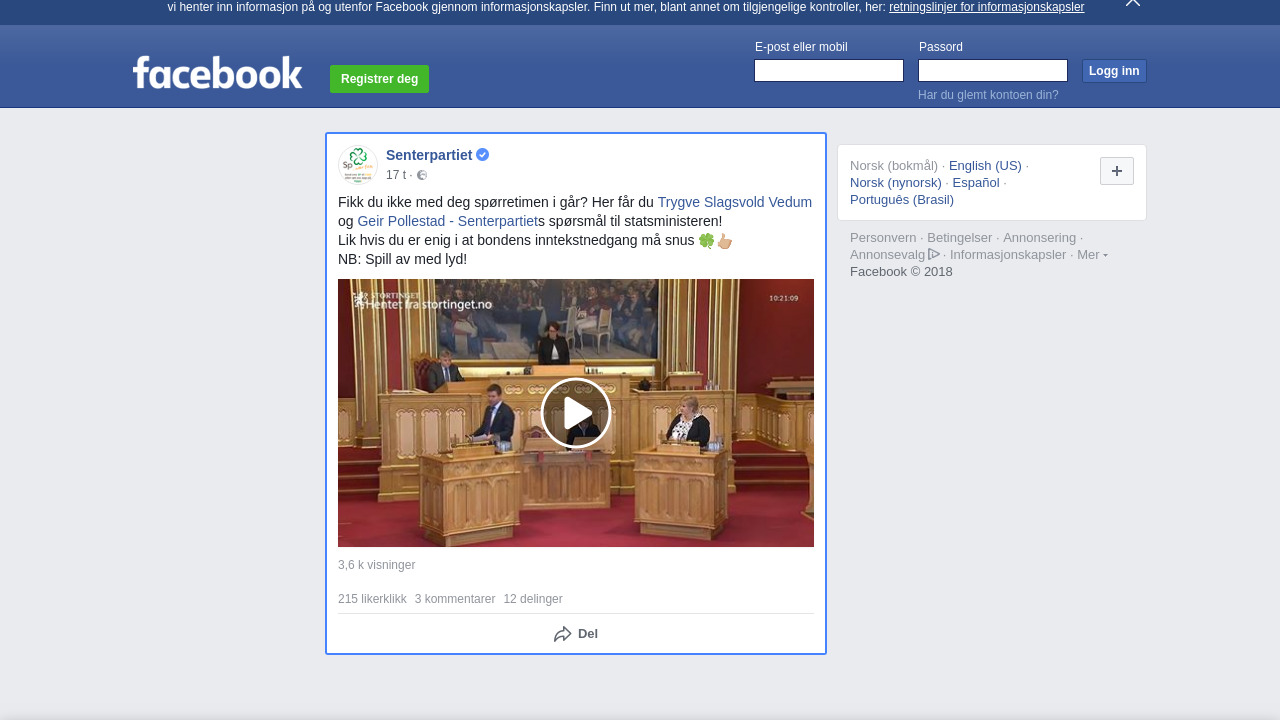Image resolution: width=1280 pixels, height=720 pixels.
Task: Open the 17 t timestamp link
Action: coord(396,175)
